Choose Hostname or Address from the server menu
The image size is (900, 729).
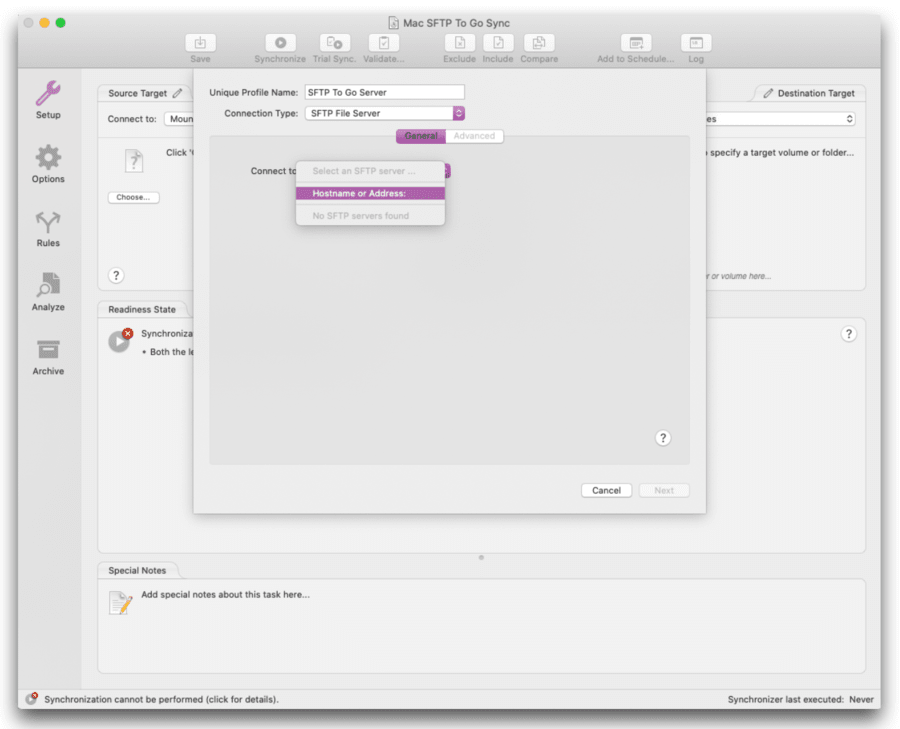(x=370, y=193)
